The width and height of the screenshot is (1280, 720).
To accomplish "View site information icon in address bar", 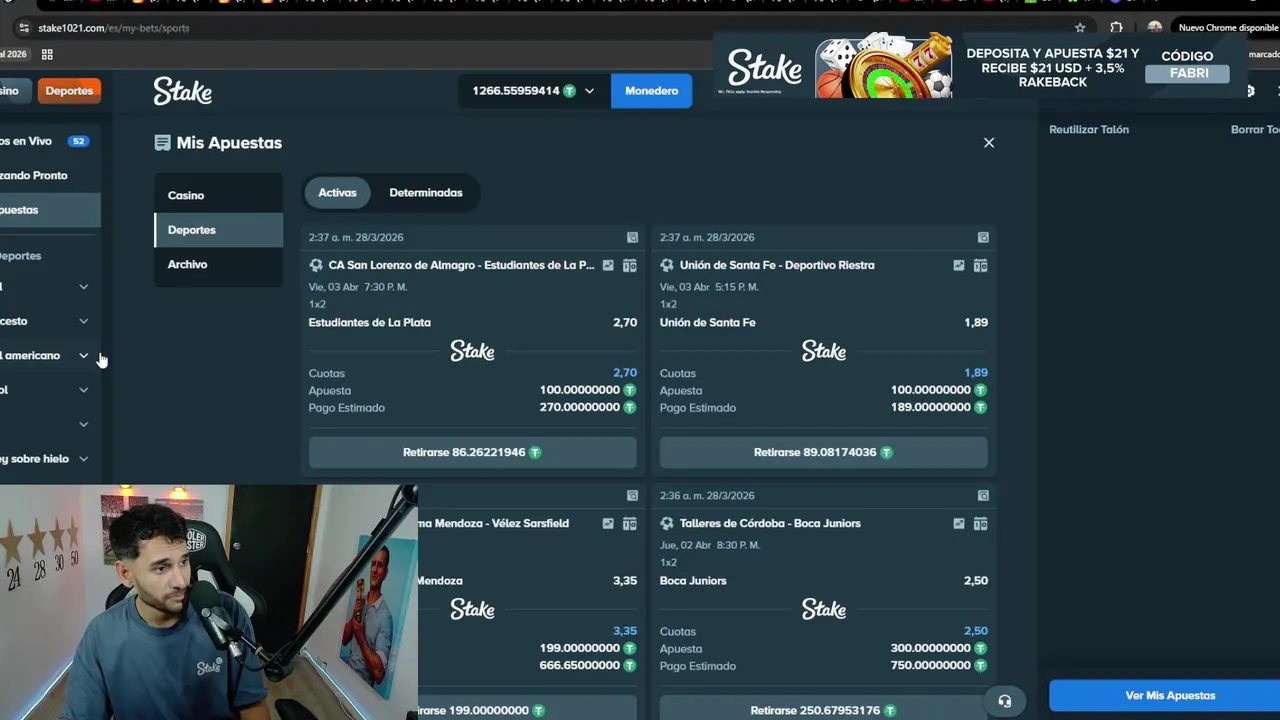I will [24, 28].
